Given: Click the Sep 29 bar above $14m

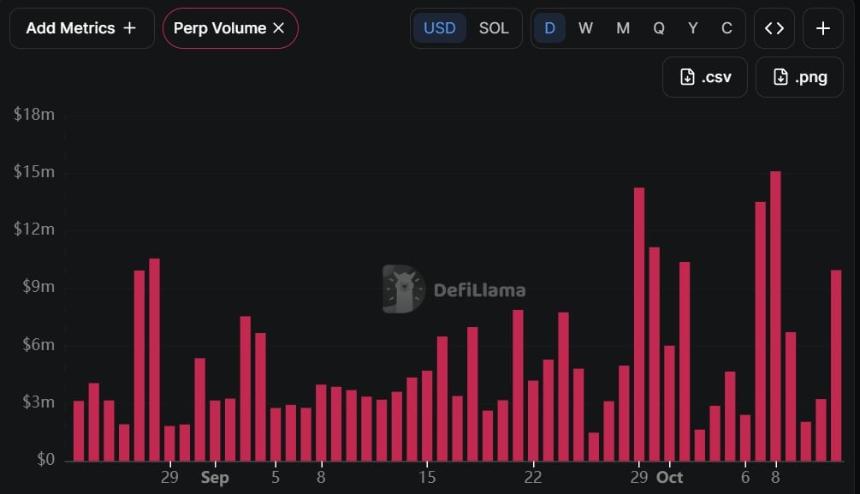Looking at the screenshot, I should pyautogui.click(x=639, y=325).
